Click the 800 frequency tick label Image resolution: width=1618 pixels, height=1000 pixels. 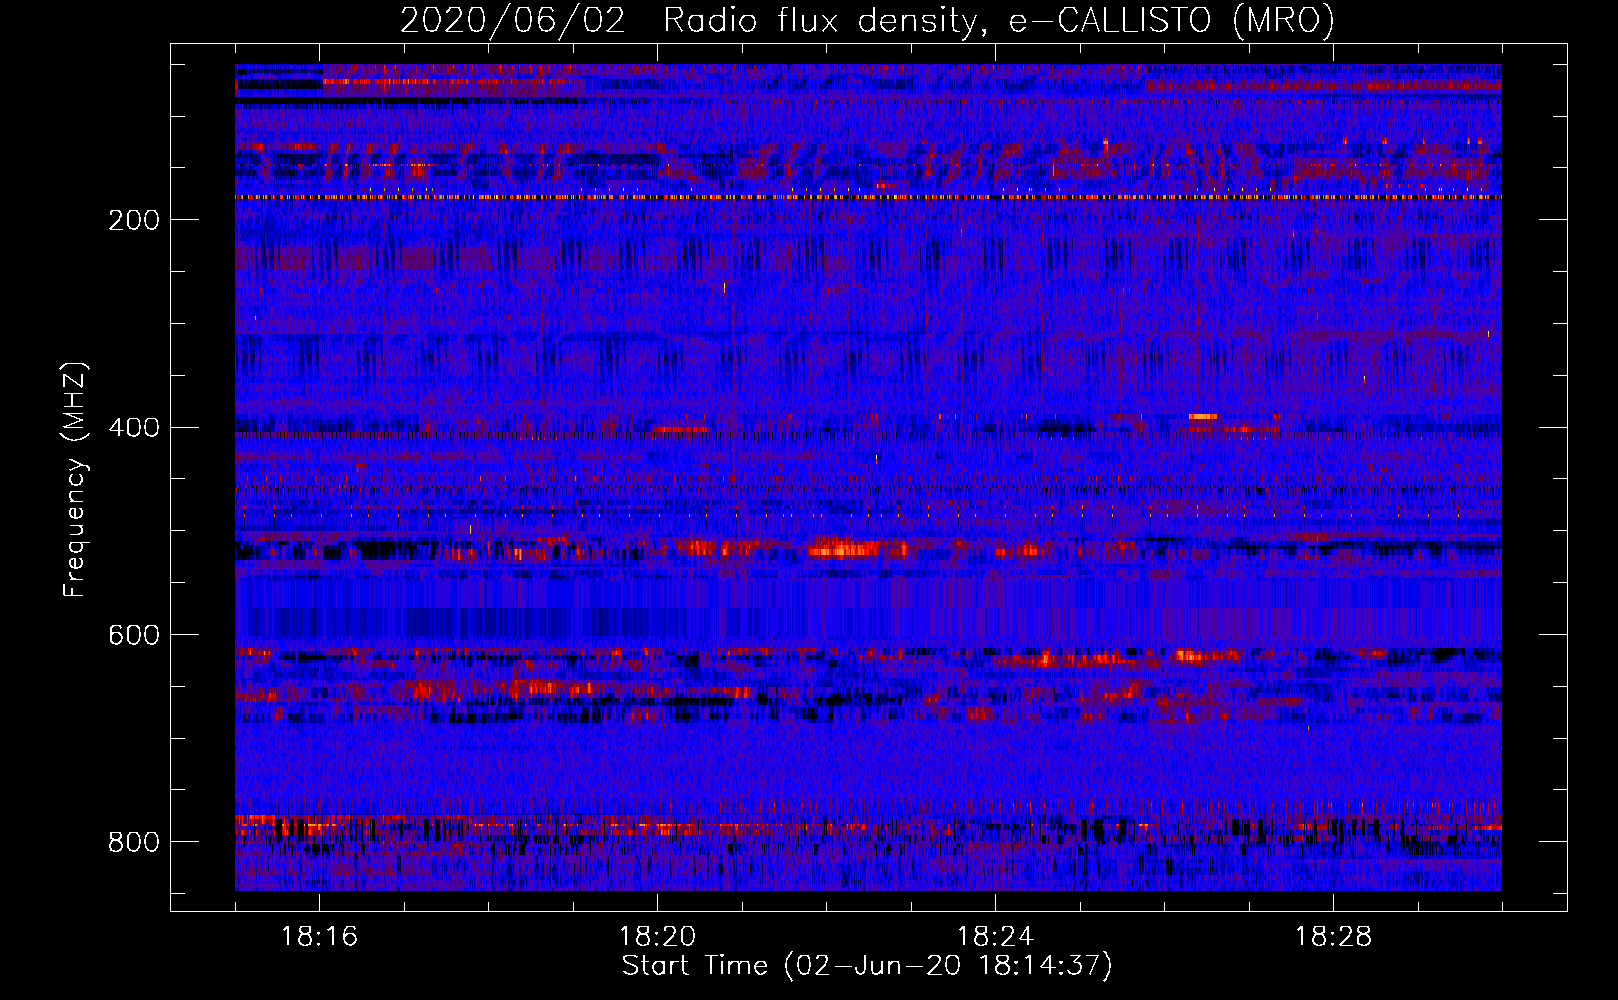(134, 842)
